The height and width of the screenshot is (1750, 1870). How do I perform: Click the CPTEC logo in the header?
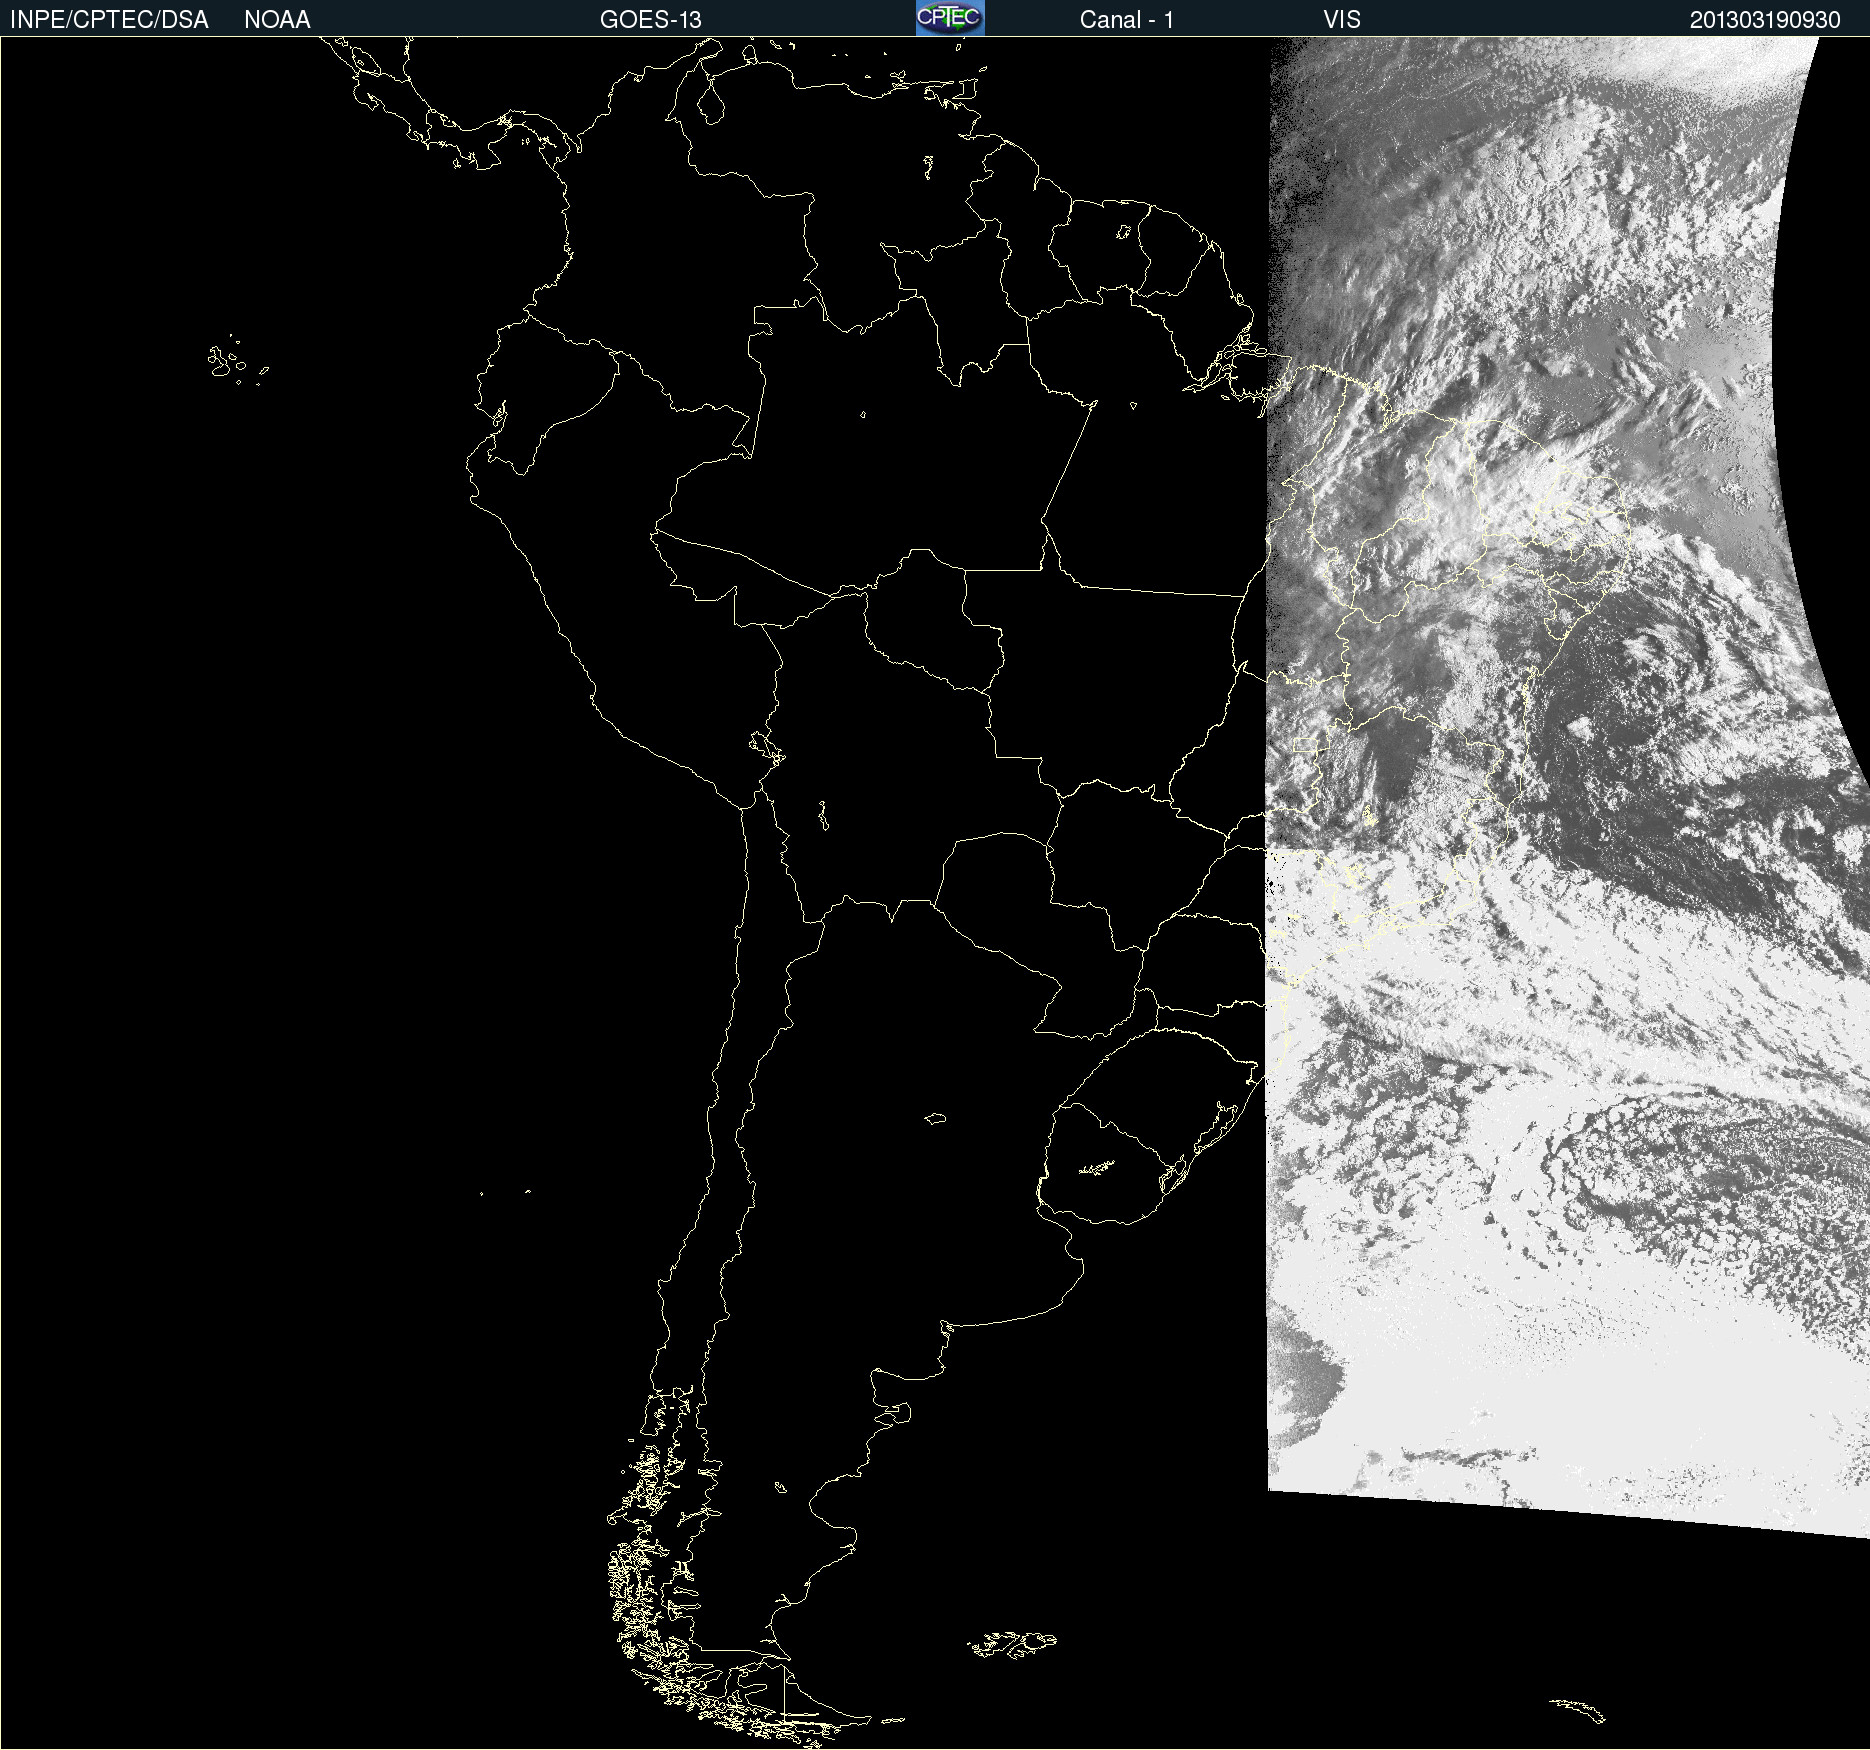[x=950, y=18]
